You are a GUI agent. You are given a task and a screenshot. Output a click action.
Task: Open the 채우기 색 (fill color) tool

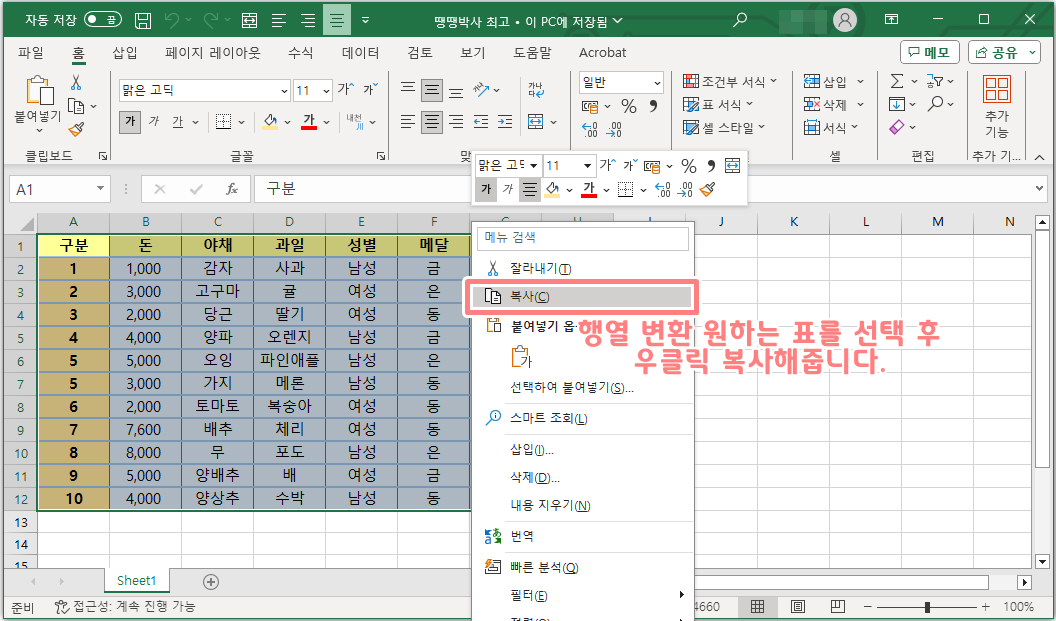coord(271,120)
